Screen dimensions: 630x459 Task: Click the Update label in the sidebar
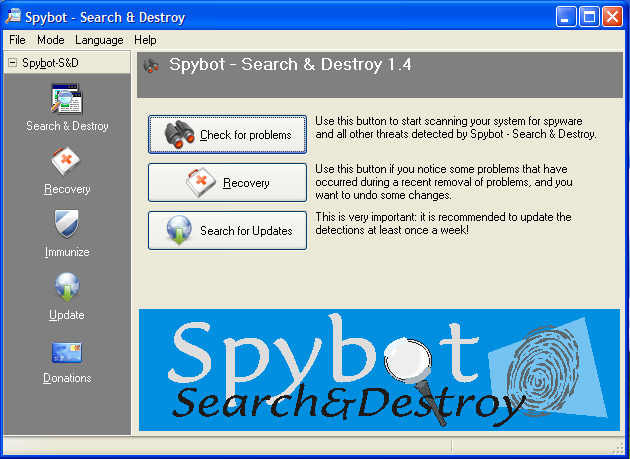[x=67, y=315]
